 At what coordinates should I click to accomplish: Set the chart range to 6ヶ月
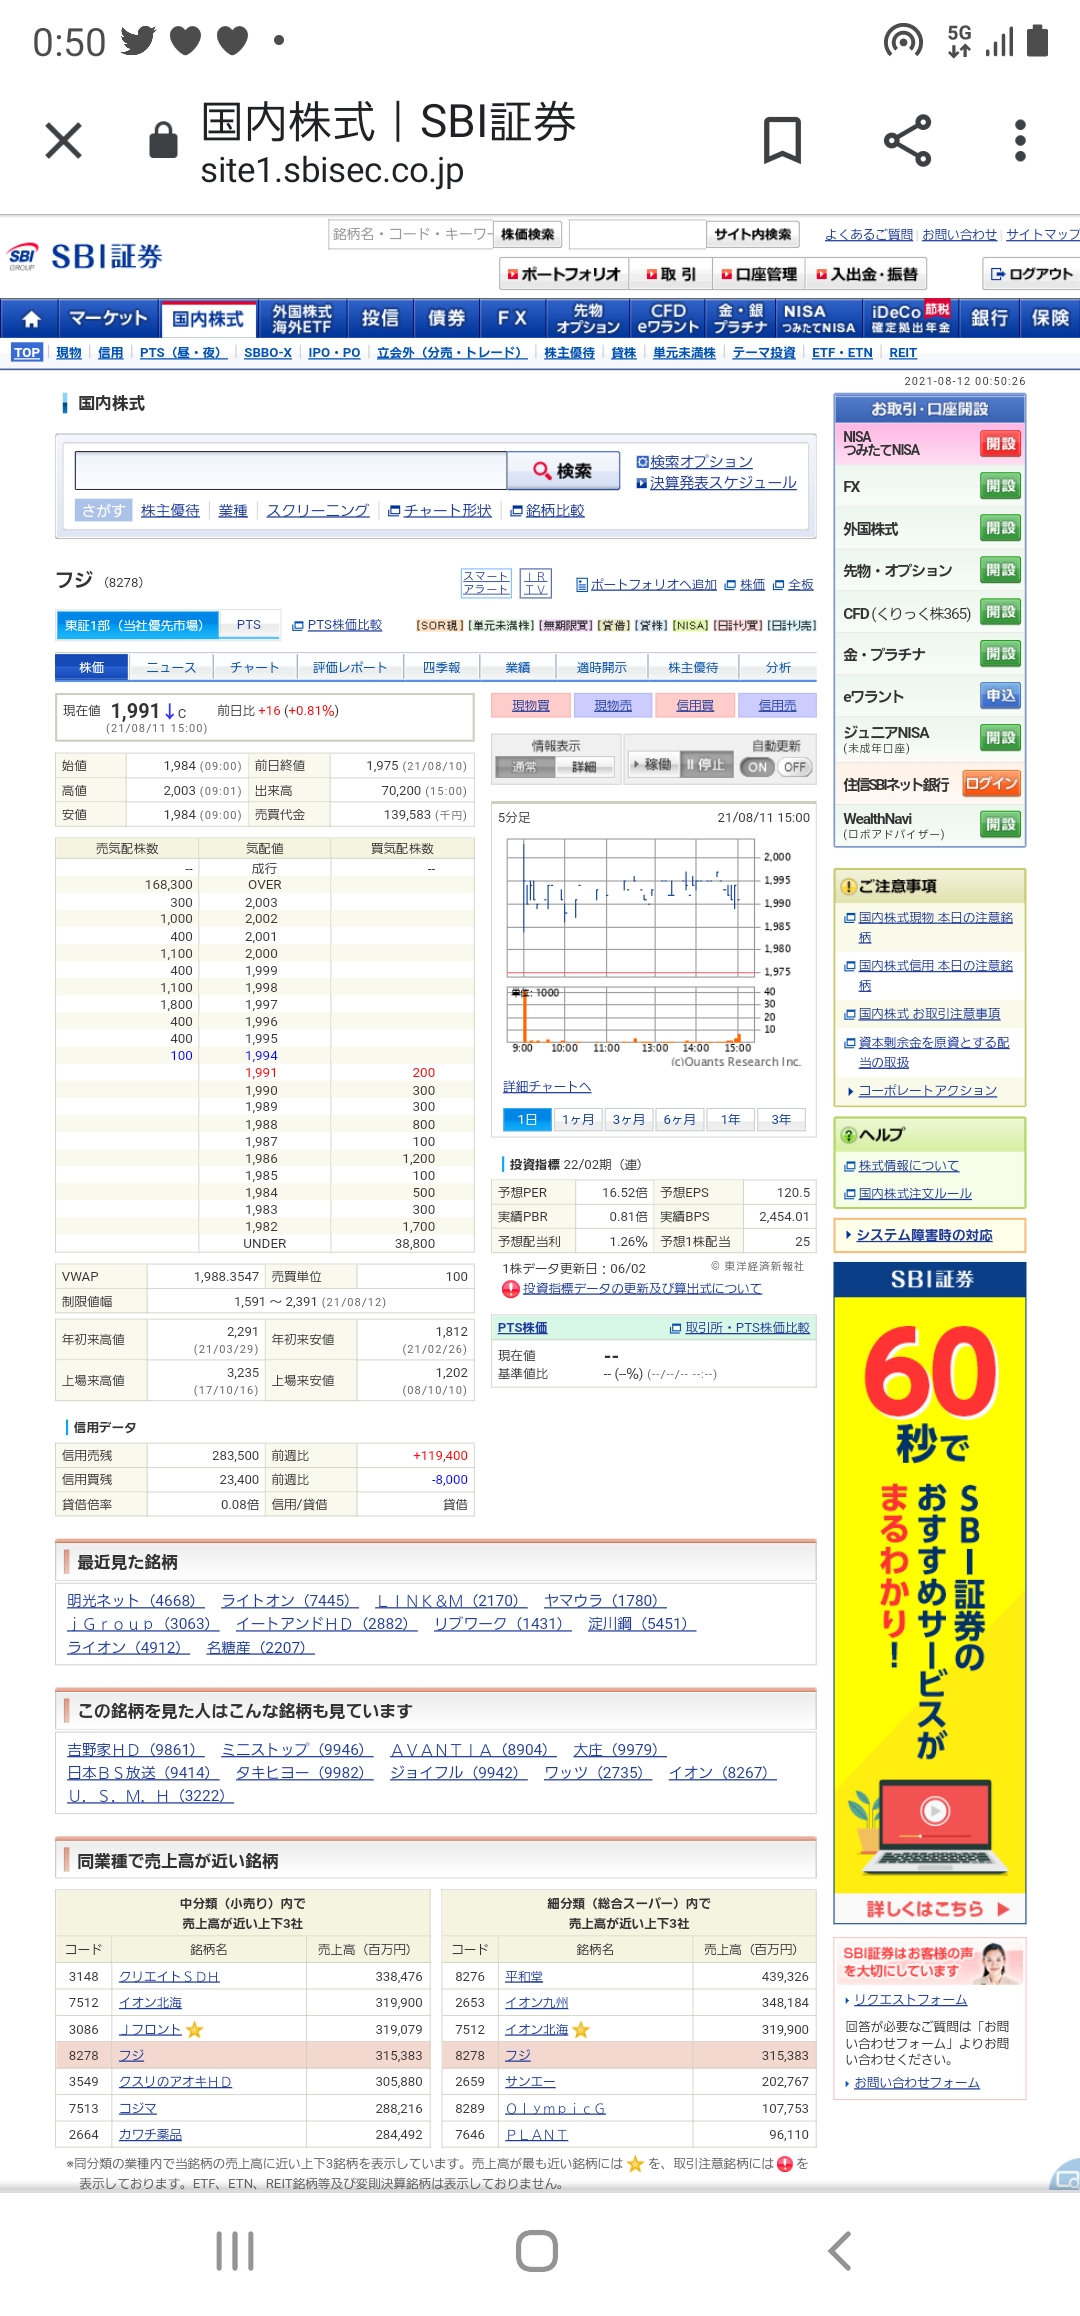point(680,1119)
